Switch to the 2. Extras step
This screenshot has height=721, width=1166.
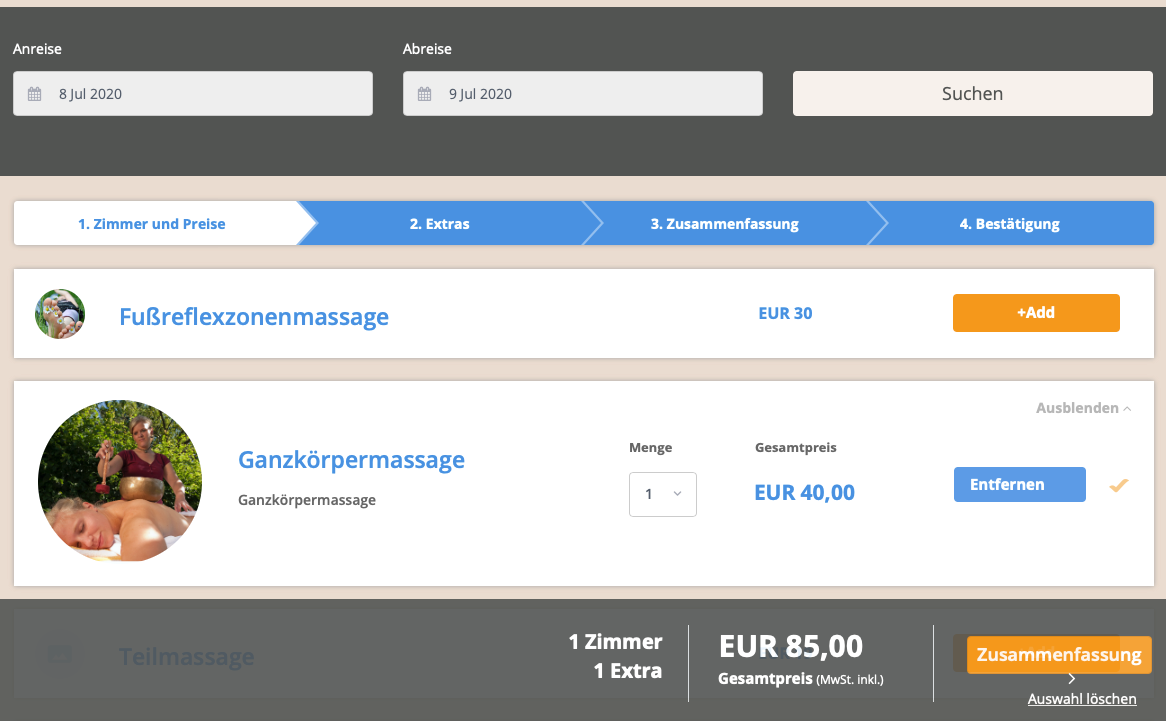439,224
